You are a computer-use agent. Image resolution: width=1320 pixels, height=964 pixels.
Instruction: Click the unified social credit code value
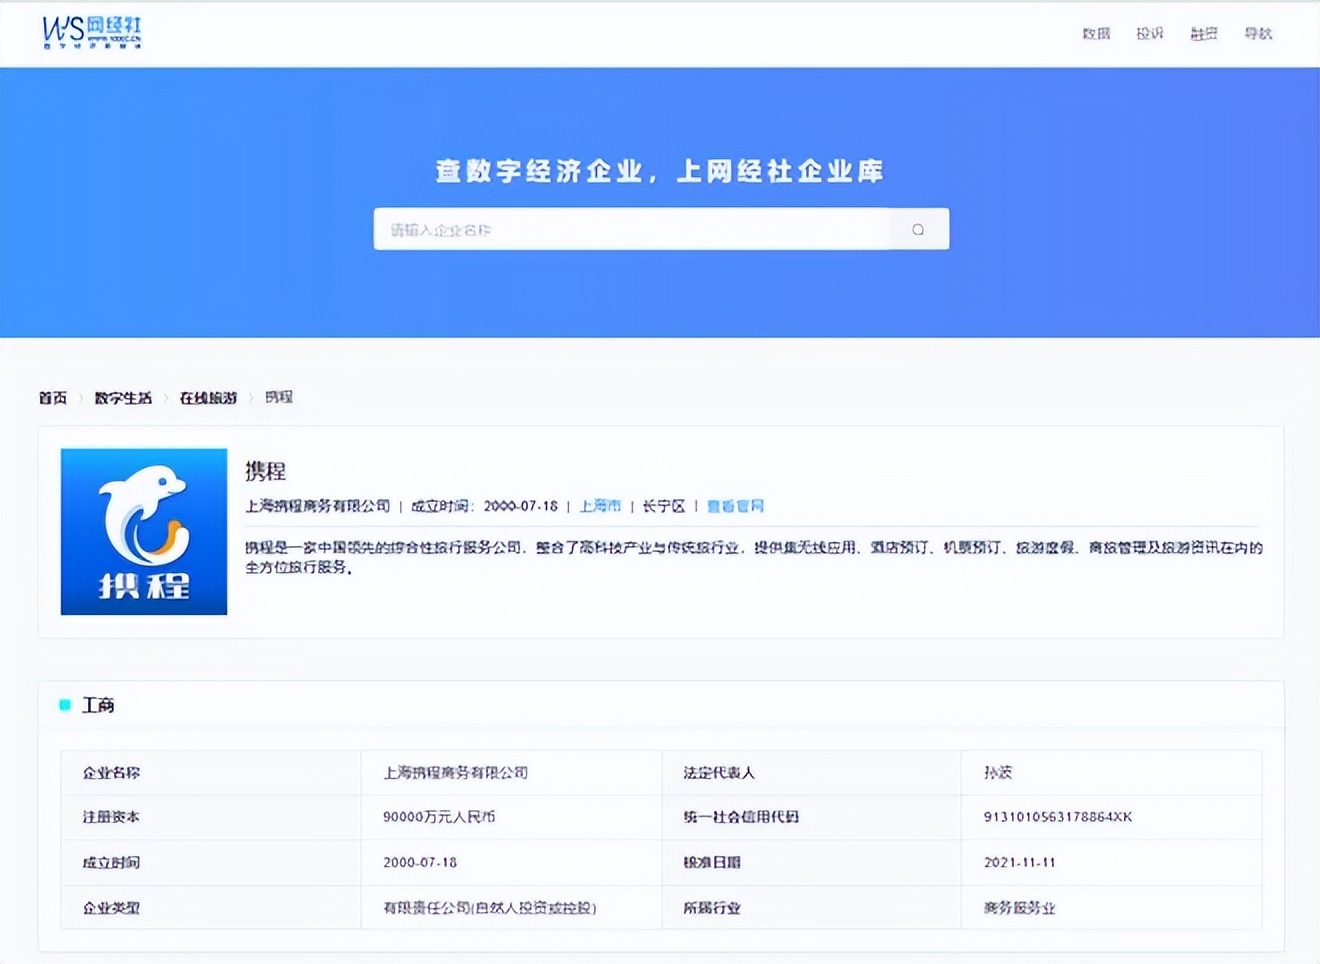point(1058,817)
